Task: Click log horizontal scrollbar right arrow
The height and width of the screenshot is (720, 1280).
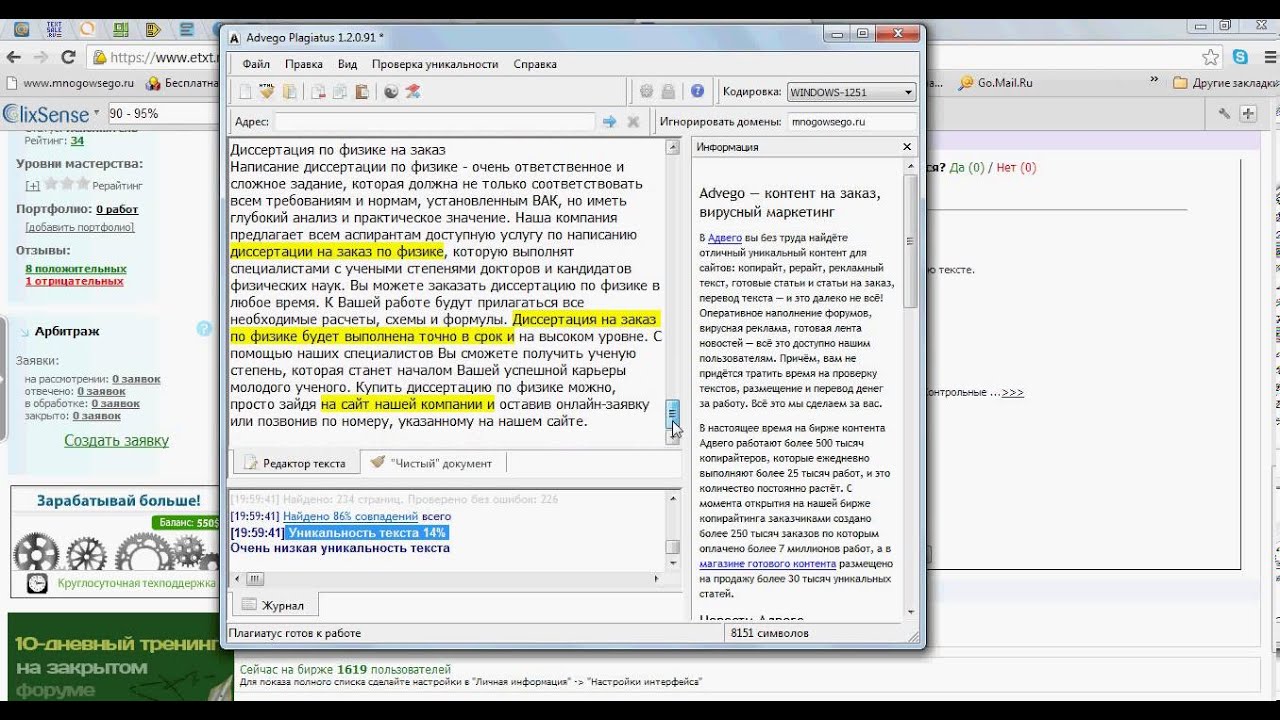Action: click(x=657, y=578)
